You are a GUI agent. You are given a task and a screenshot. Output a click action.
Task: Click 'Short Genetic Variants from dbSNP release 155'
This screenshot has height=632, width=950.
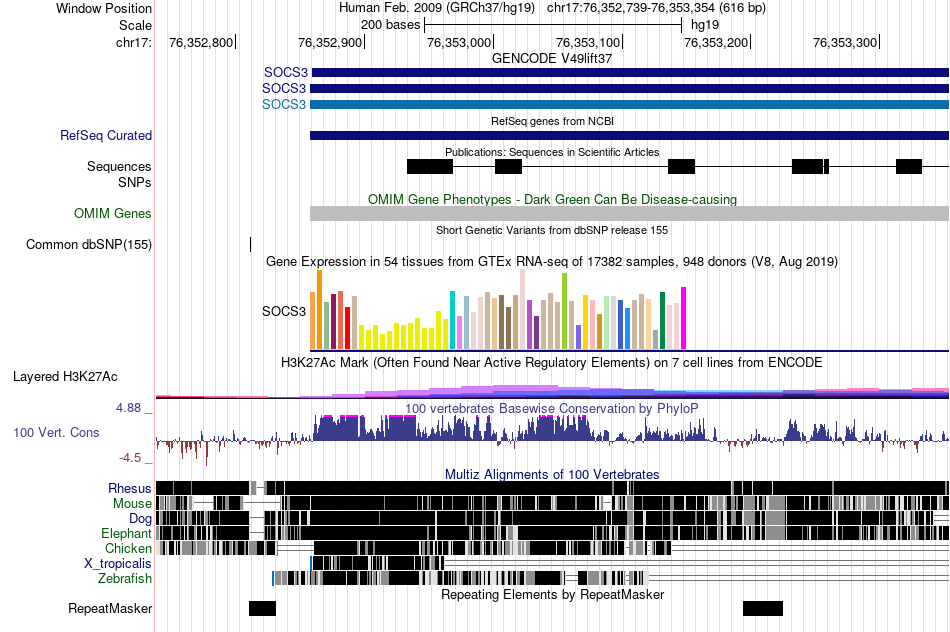pos(552,230)
